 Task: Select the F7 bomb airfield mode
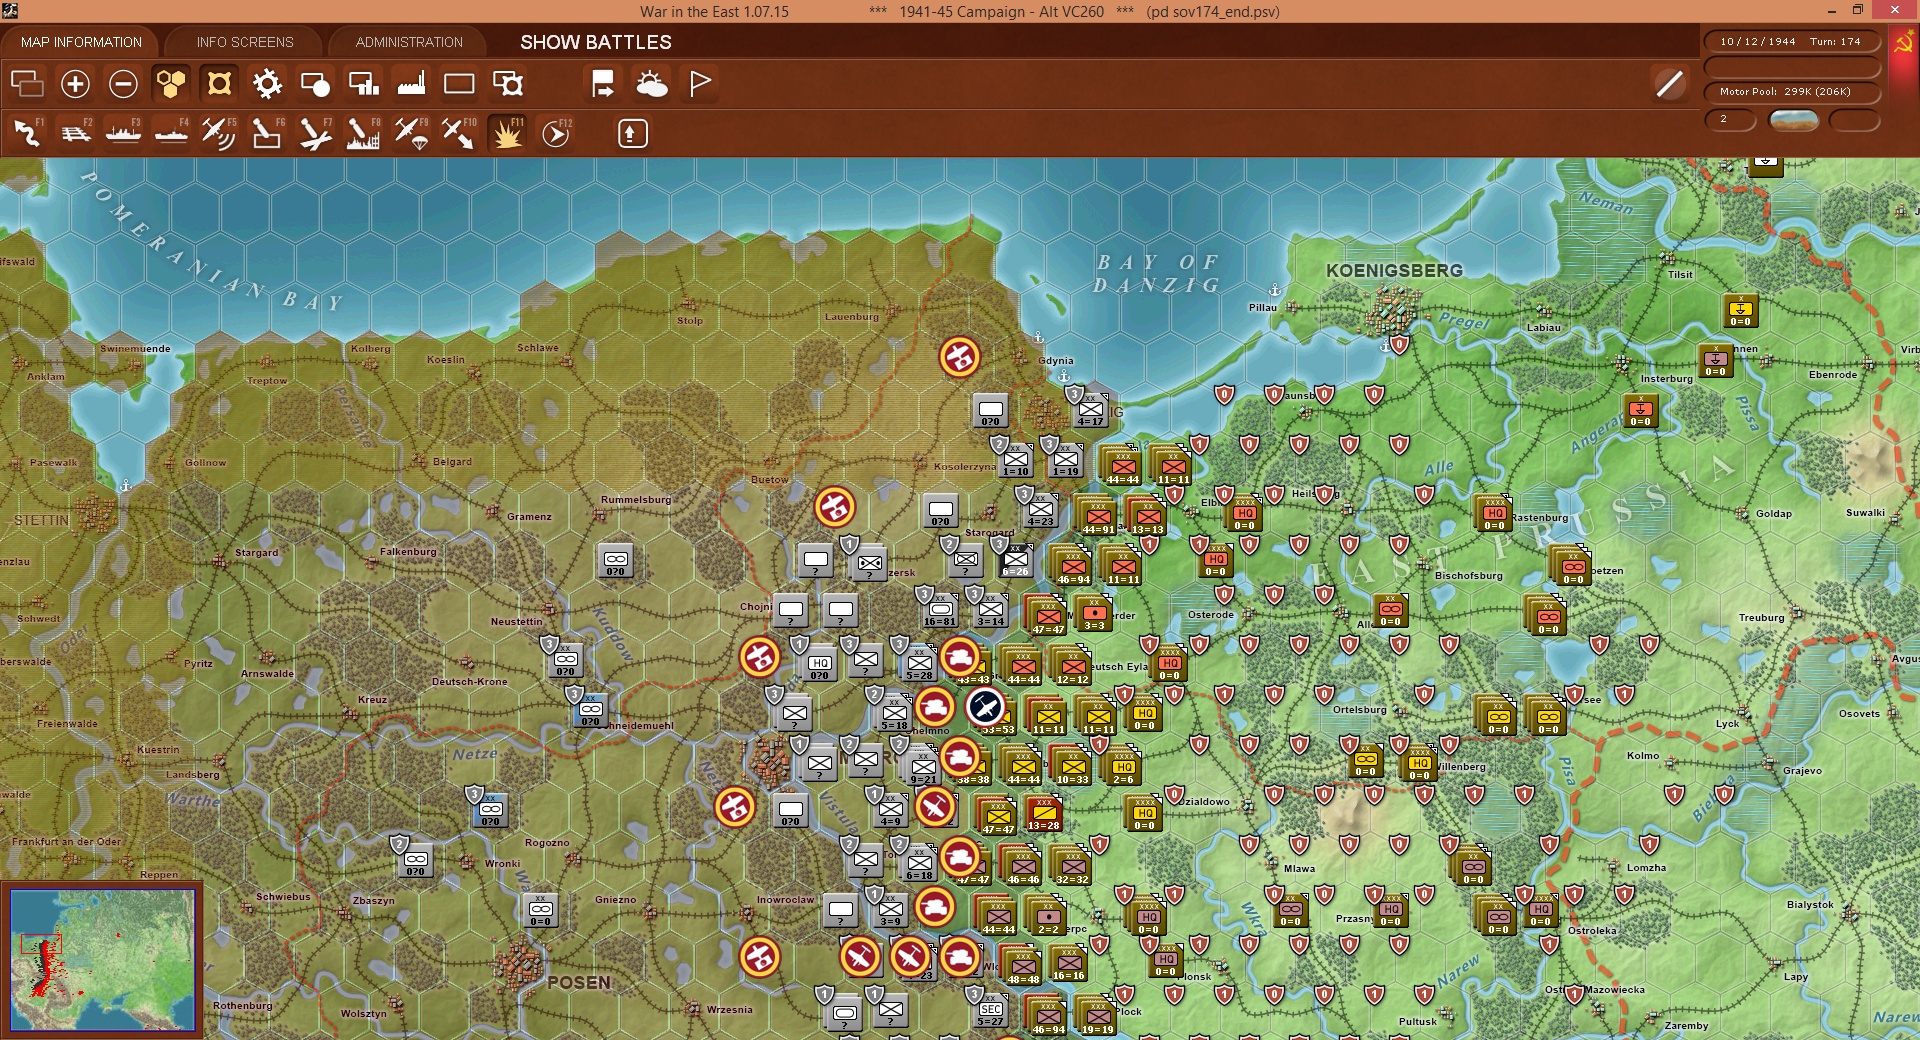click(x=315, y=133)
